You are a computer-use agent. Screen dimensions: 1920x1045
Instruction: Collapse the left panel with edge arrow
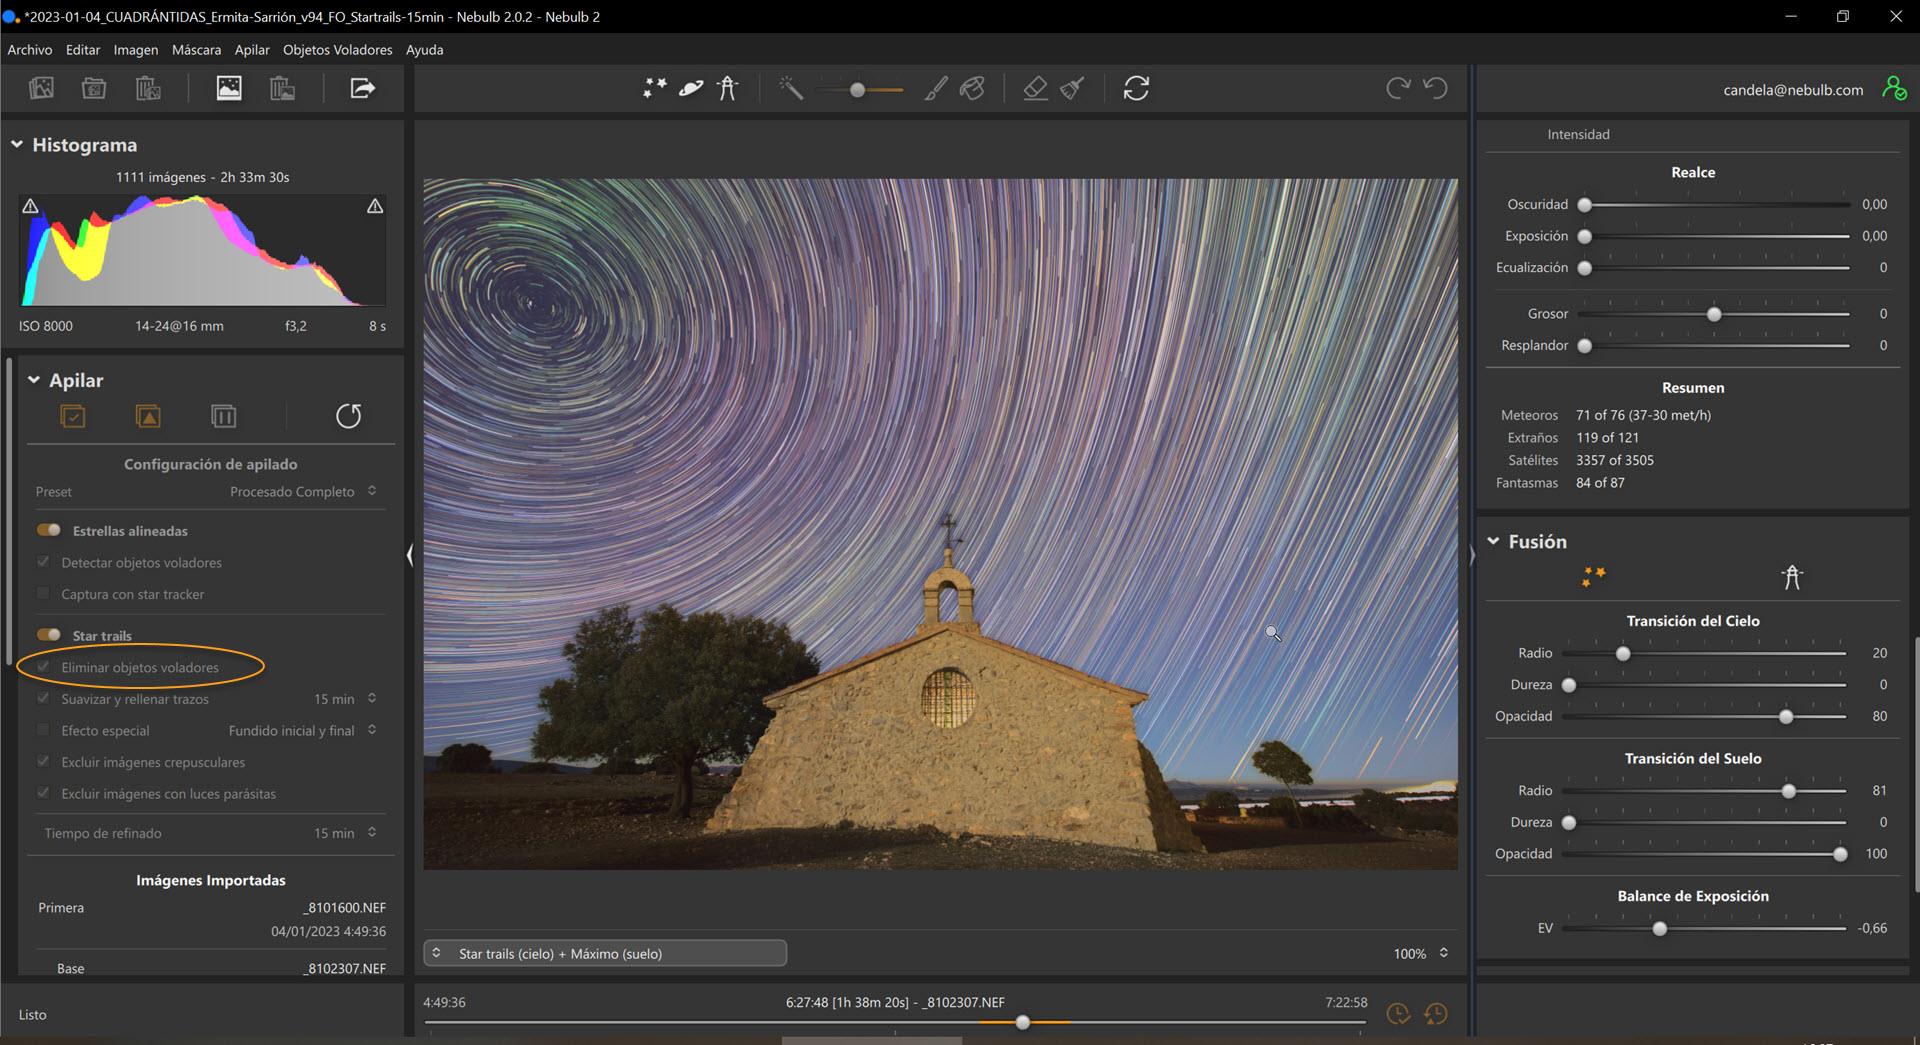(x=409, y=555)
